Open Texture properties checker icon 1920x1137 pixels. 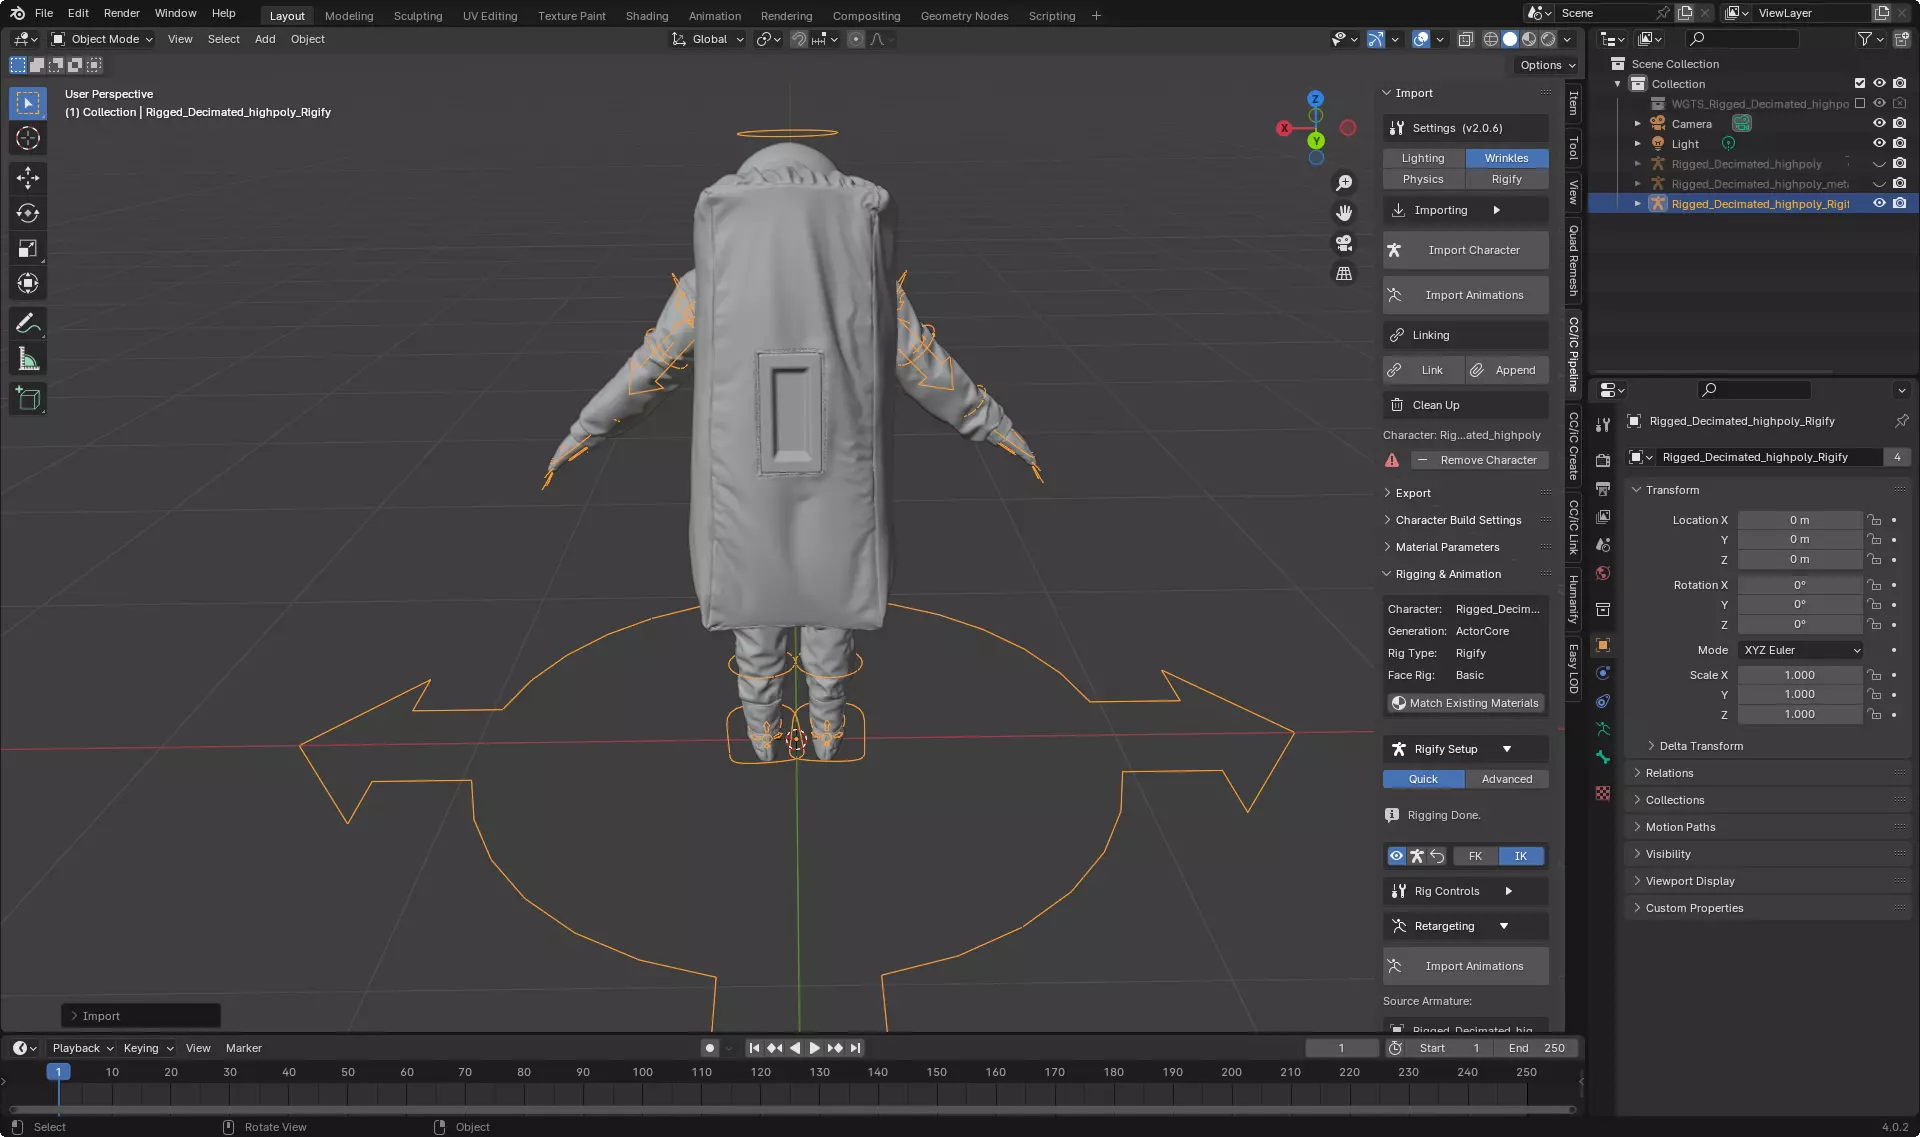click(1603, 793)
